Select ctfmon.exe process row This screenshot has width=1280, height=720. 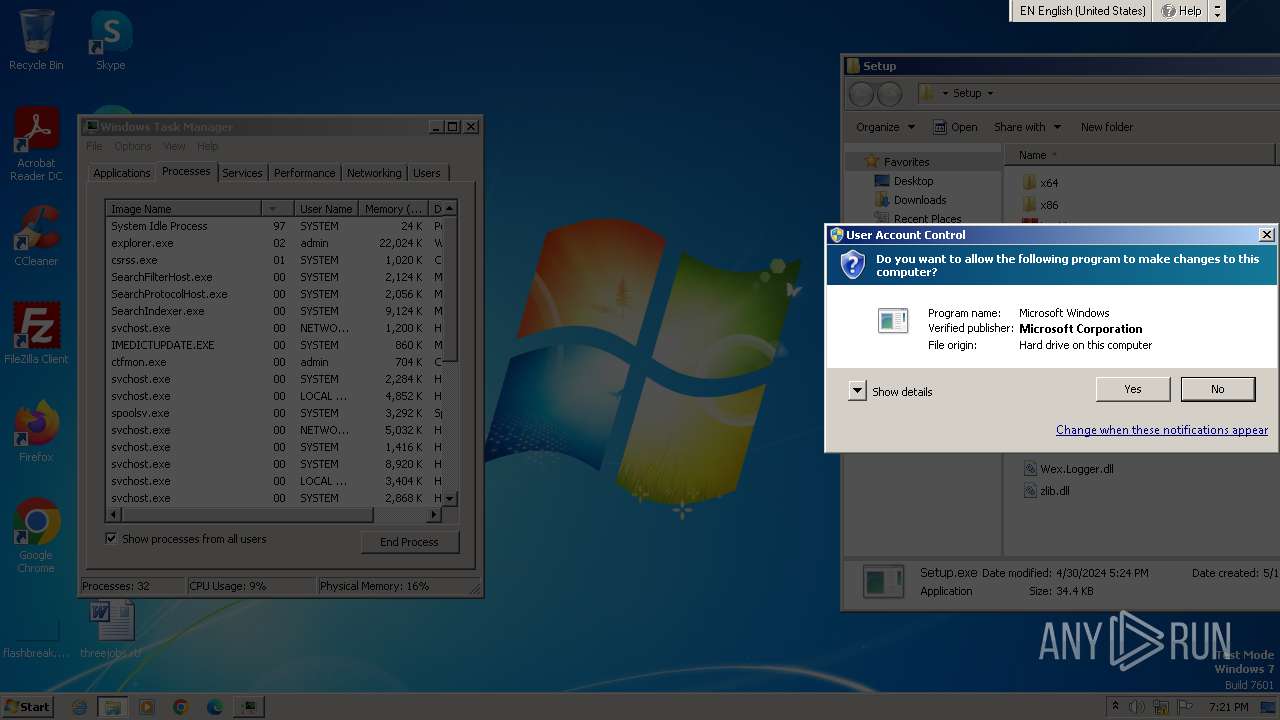[x=274, y=362]
